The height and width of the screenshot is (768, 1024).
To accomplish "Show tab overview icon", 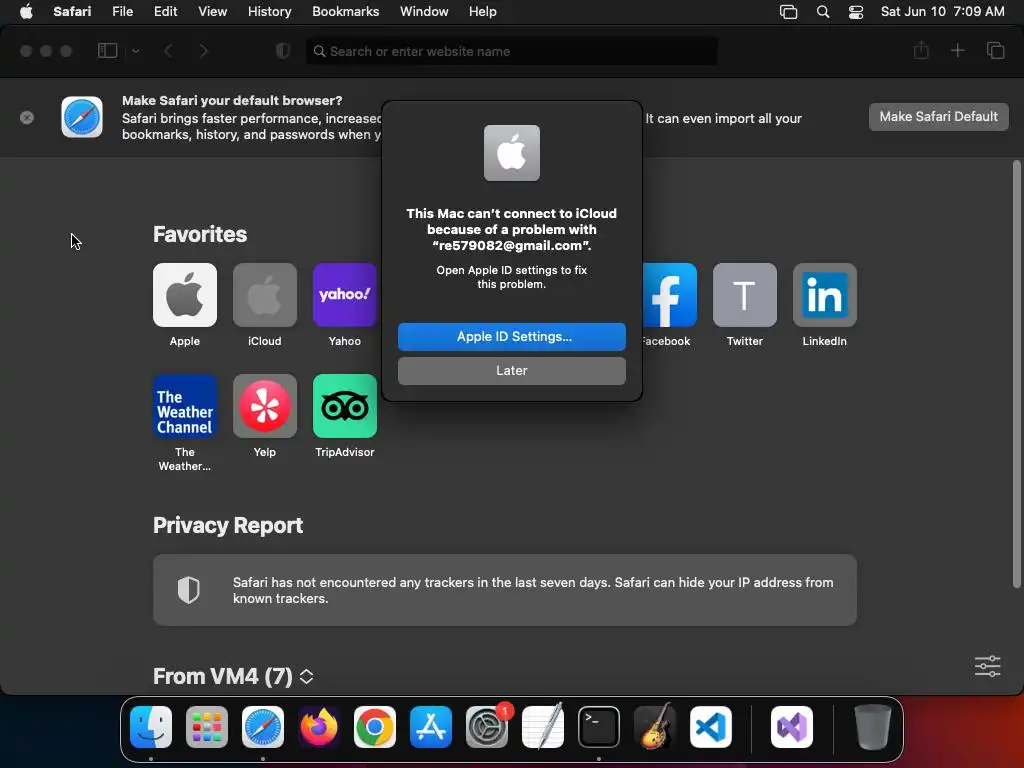I will tap(995, 50).
